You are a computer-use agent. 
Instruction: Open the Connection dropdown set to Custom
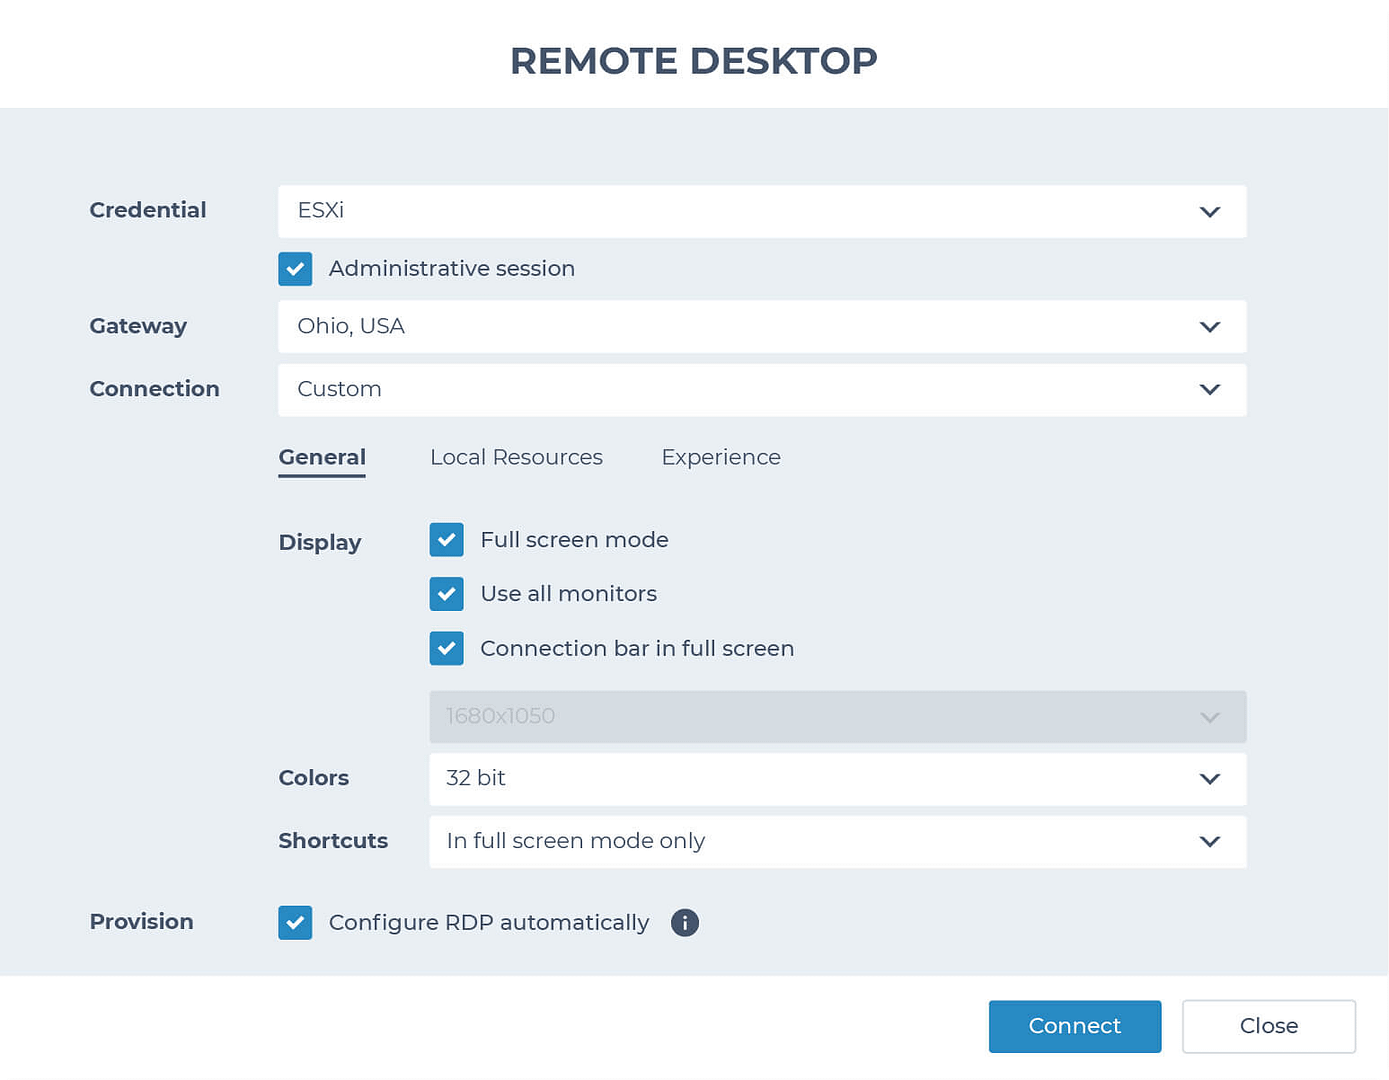tap(762, 389)
